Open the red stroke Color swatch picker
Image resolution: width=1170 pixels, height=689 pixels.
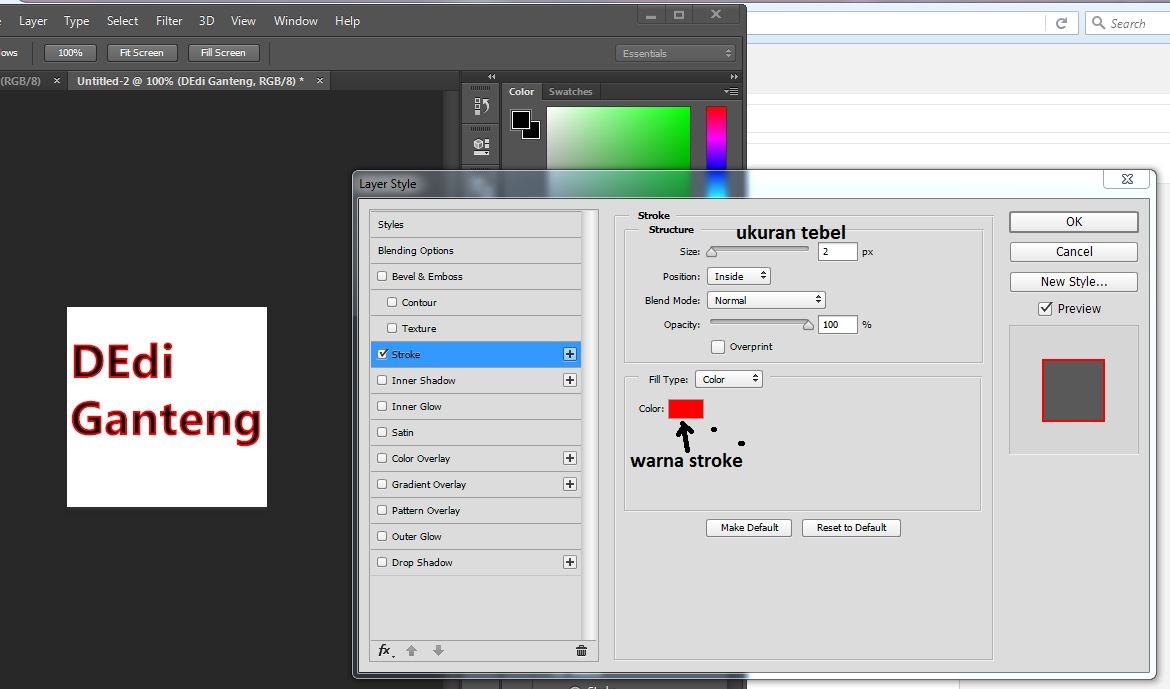(x=686, y=408)
